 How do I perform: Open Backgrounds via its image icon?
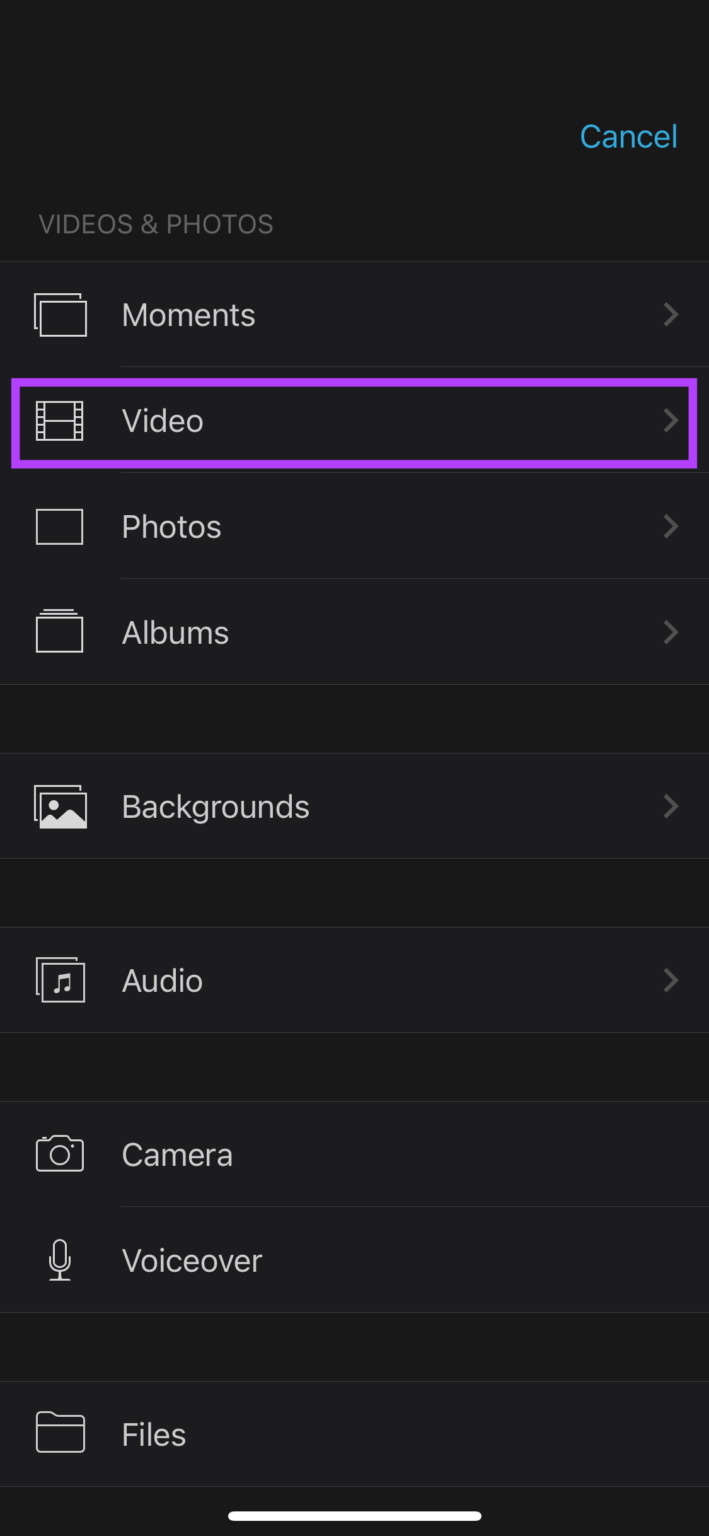(x=59, y=806)
